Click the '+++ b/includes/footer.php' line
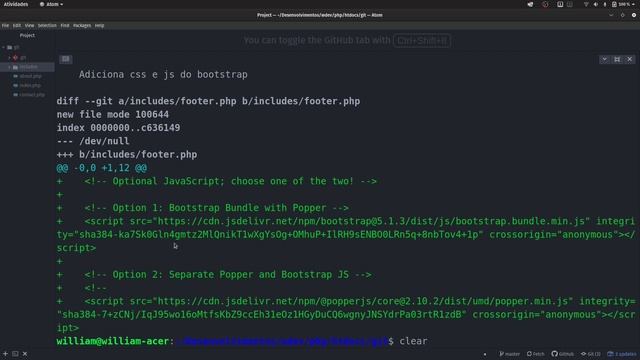The height and width of the screenshot is (360, 640). click(127, 155)
